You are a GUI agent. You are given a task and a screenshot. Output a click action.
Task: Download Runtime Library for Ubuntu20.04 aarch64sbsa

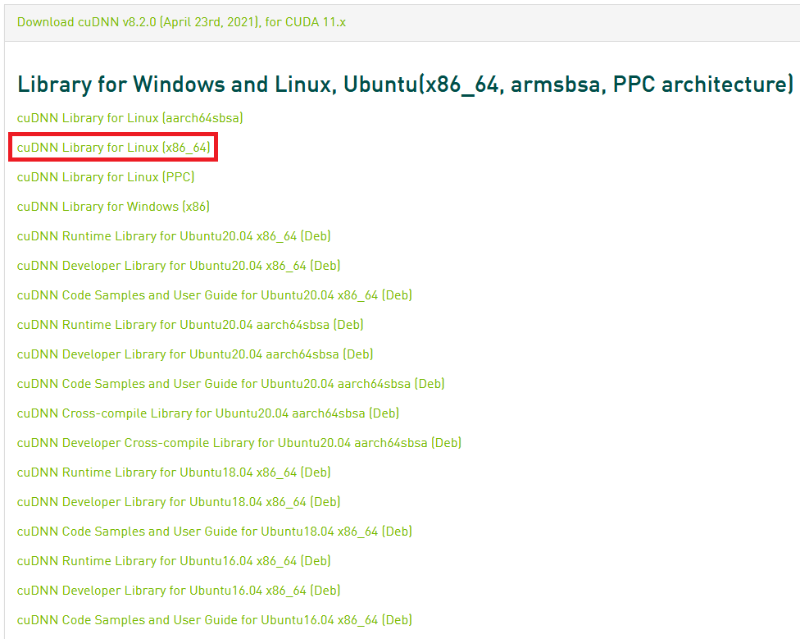(190, 325)
